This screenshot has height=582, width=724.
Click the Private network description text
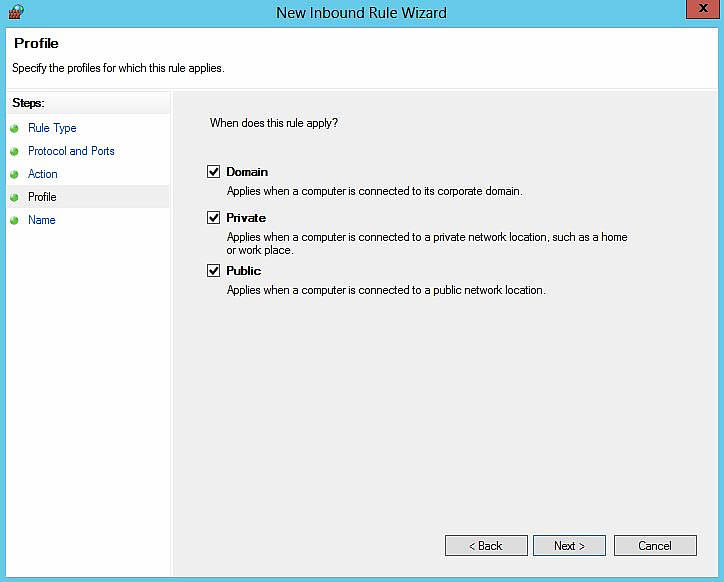click(x=426, y=243)
